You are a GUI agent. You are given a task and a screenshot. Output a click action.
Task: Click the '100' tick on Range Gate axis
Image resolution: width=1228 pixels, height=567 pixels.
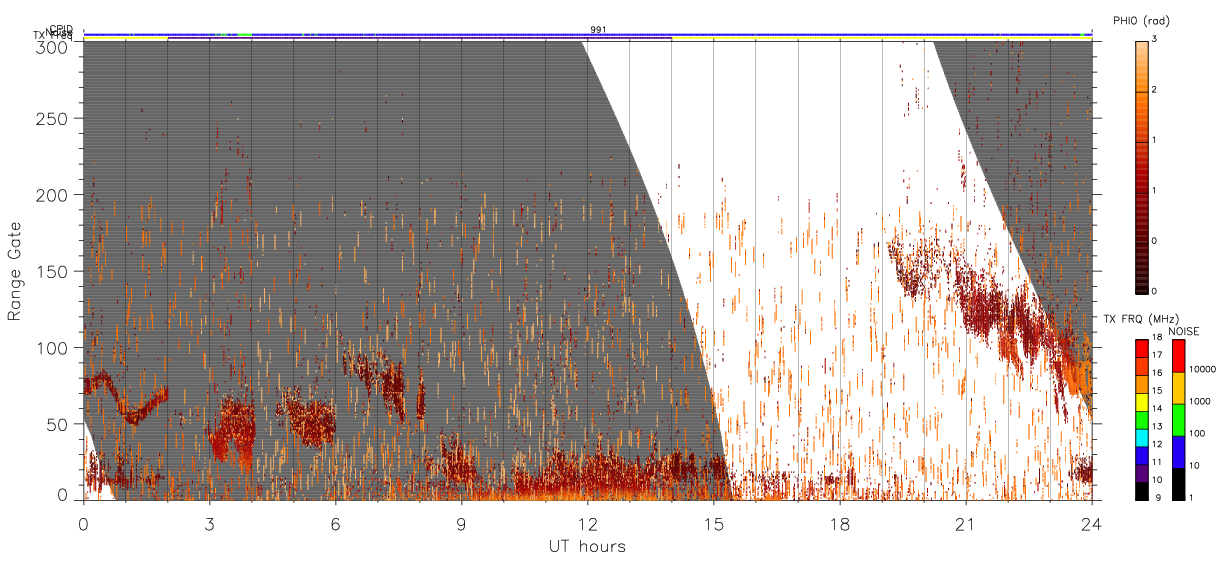pos(53,347)
